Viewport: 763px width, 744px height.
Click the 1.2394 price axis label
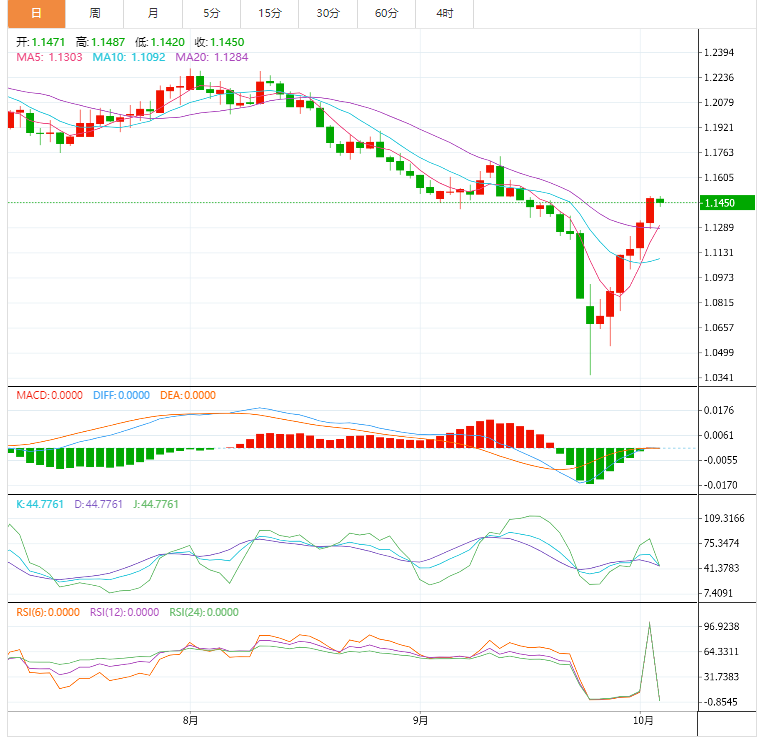719,53
